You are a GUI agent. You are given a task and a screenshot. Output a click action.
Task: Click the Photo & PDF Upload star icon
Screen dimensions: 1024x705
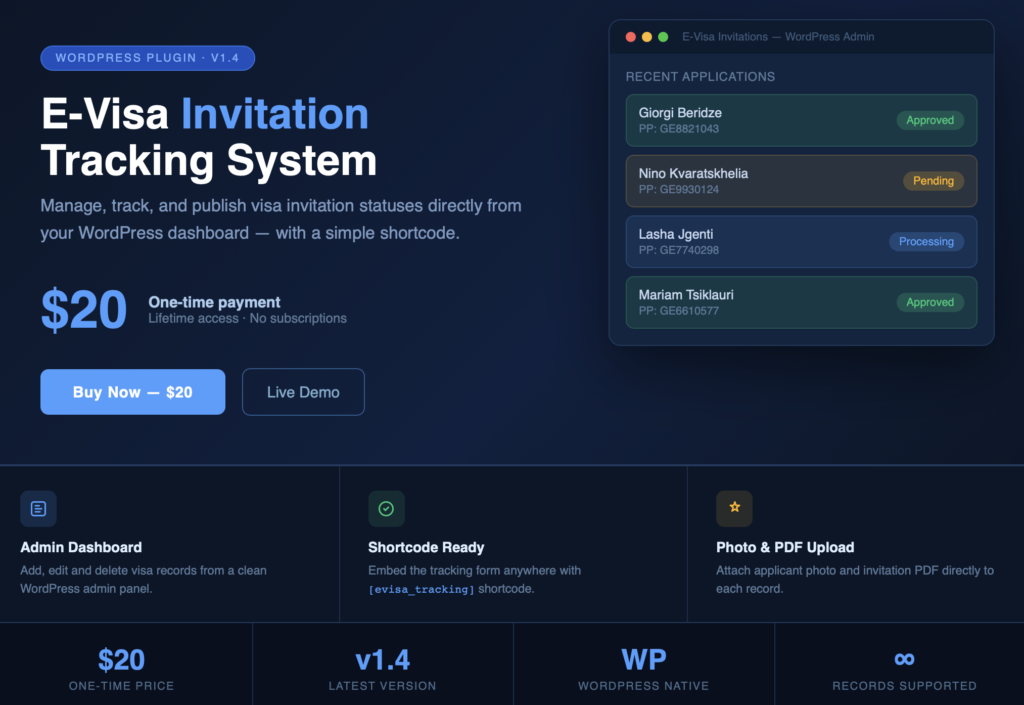734,508
